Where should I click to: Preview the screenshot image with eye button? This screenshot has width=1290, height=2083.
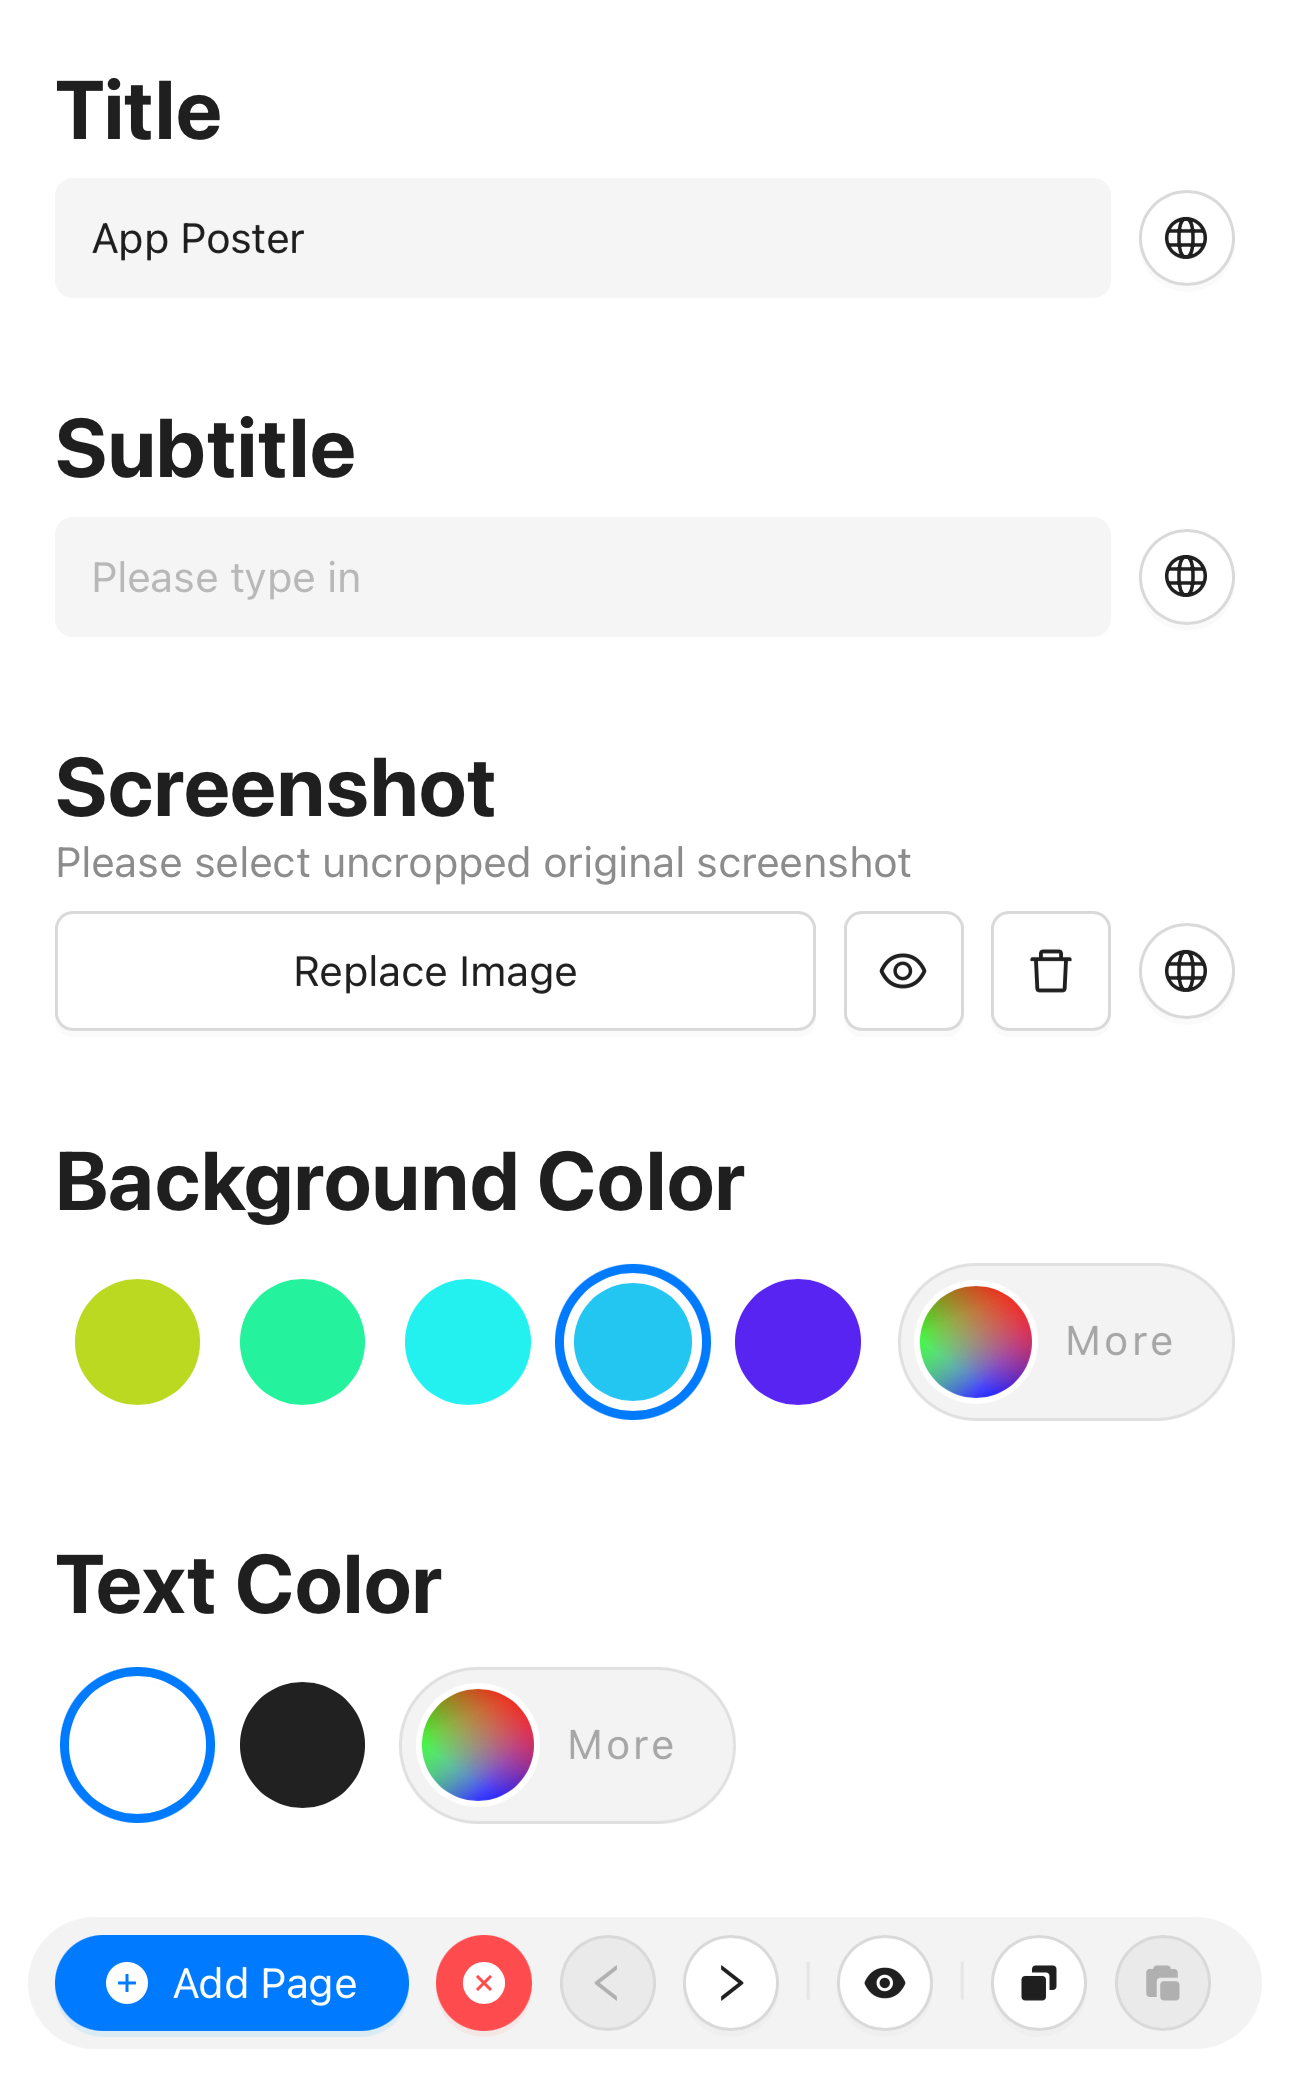(x=903, y=971)
